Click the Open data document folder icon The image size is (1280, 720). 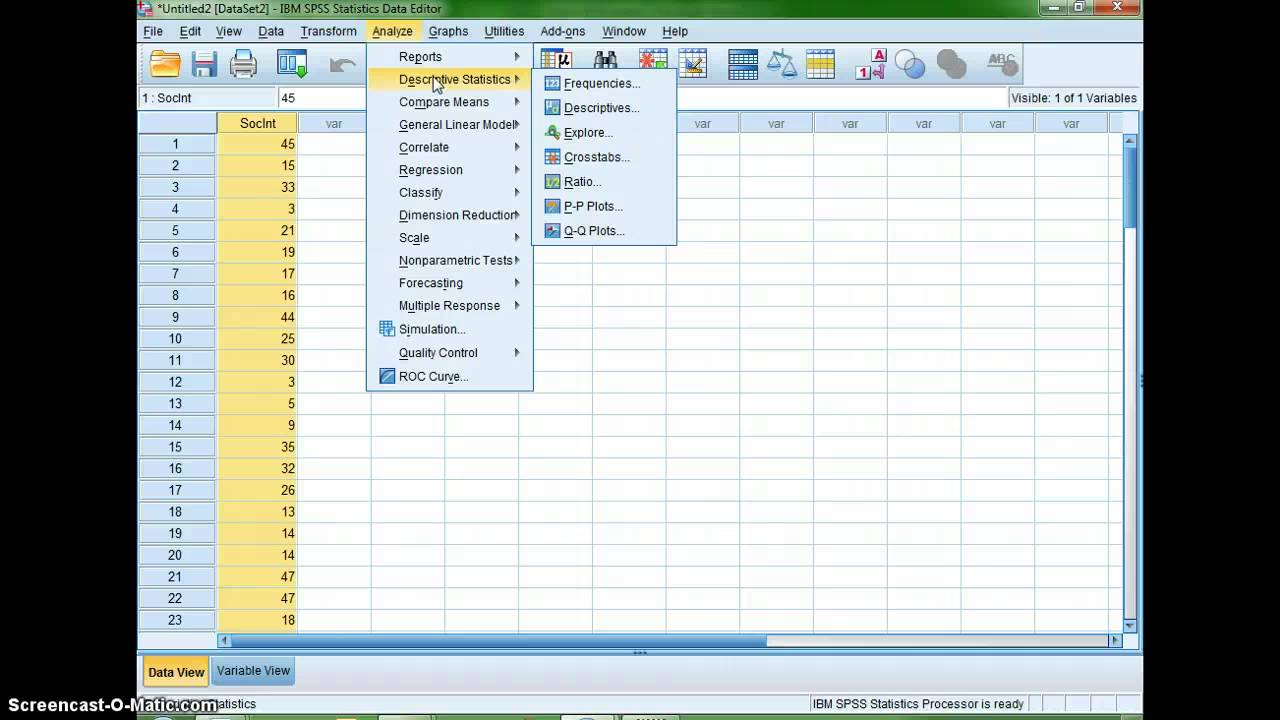165,65
